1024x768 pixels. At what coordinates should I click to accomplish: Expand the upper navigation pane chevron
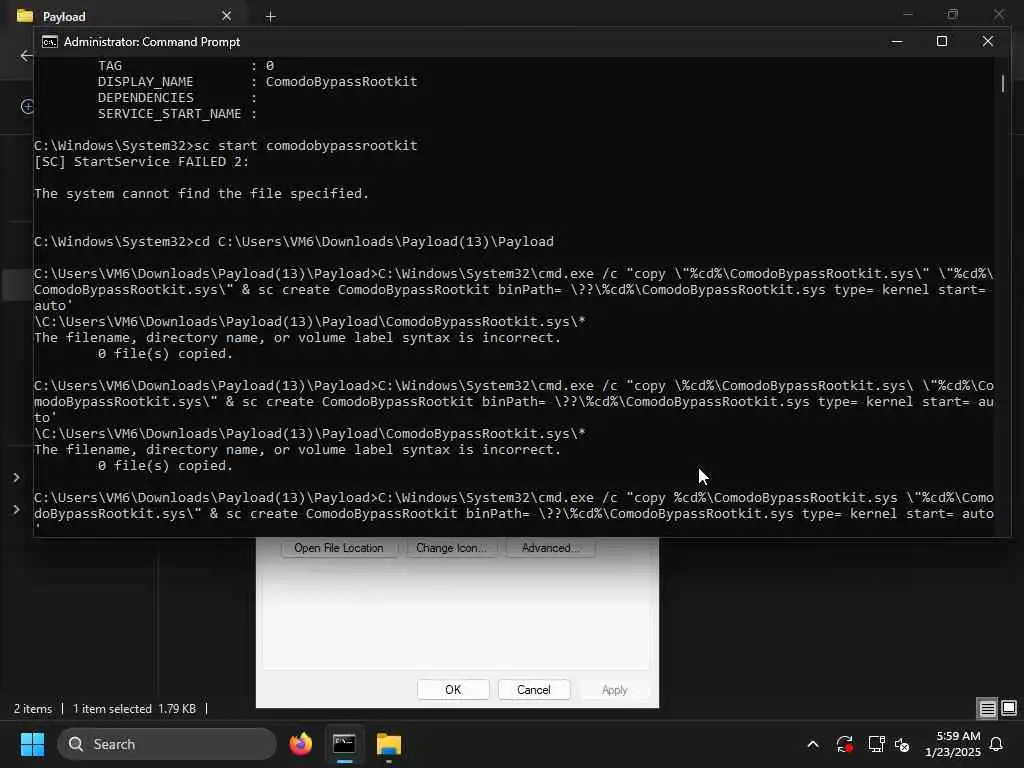(16, 477)
